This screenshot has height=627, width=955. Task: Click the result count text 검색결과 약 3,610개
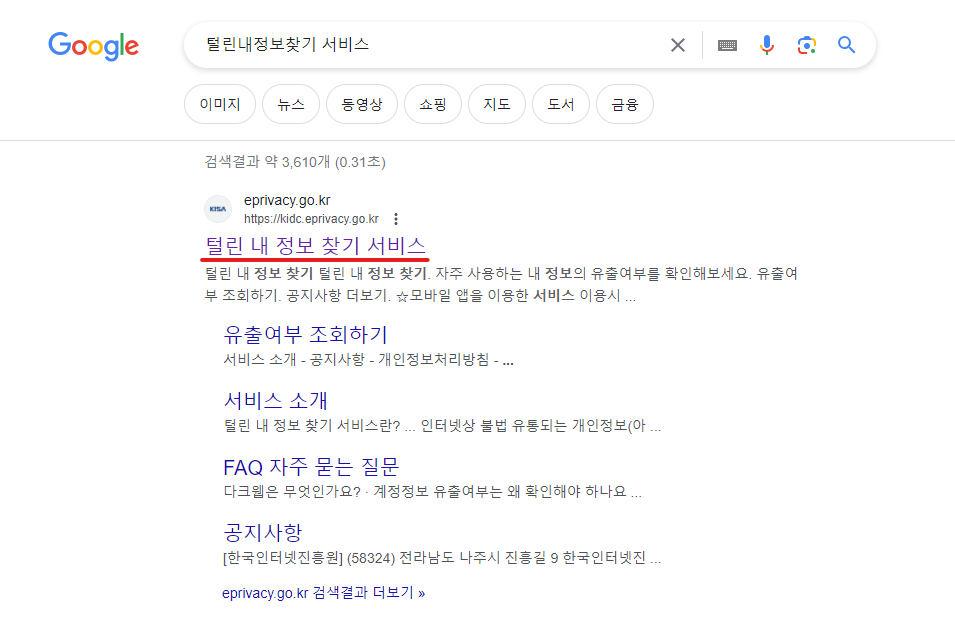pos(295,162)
